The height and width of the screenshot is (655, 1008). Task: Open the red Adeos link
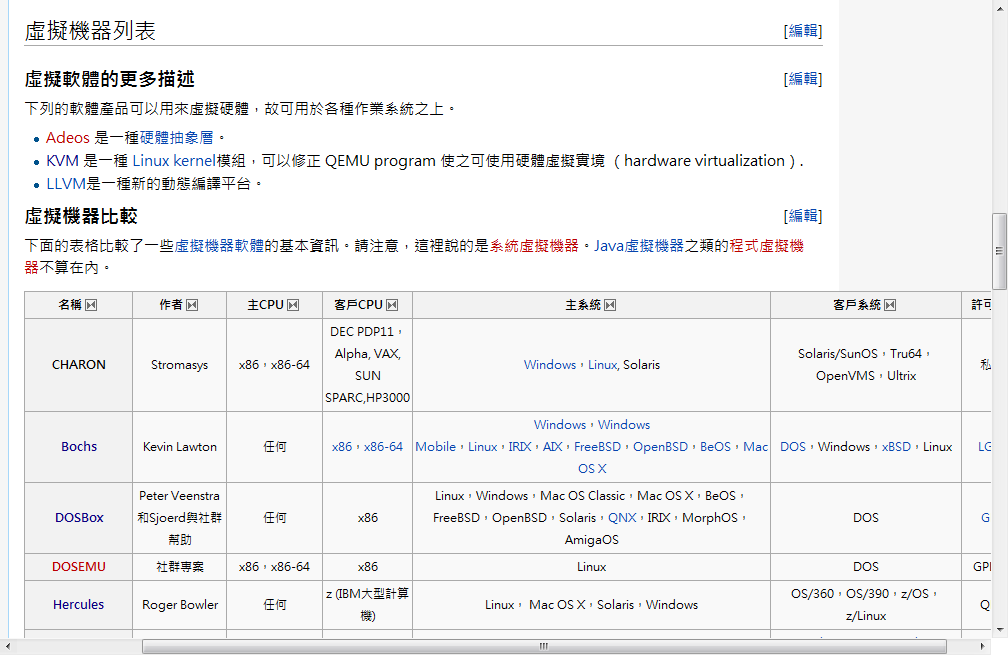[x=67, y=137]
